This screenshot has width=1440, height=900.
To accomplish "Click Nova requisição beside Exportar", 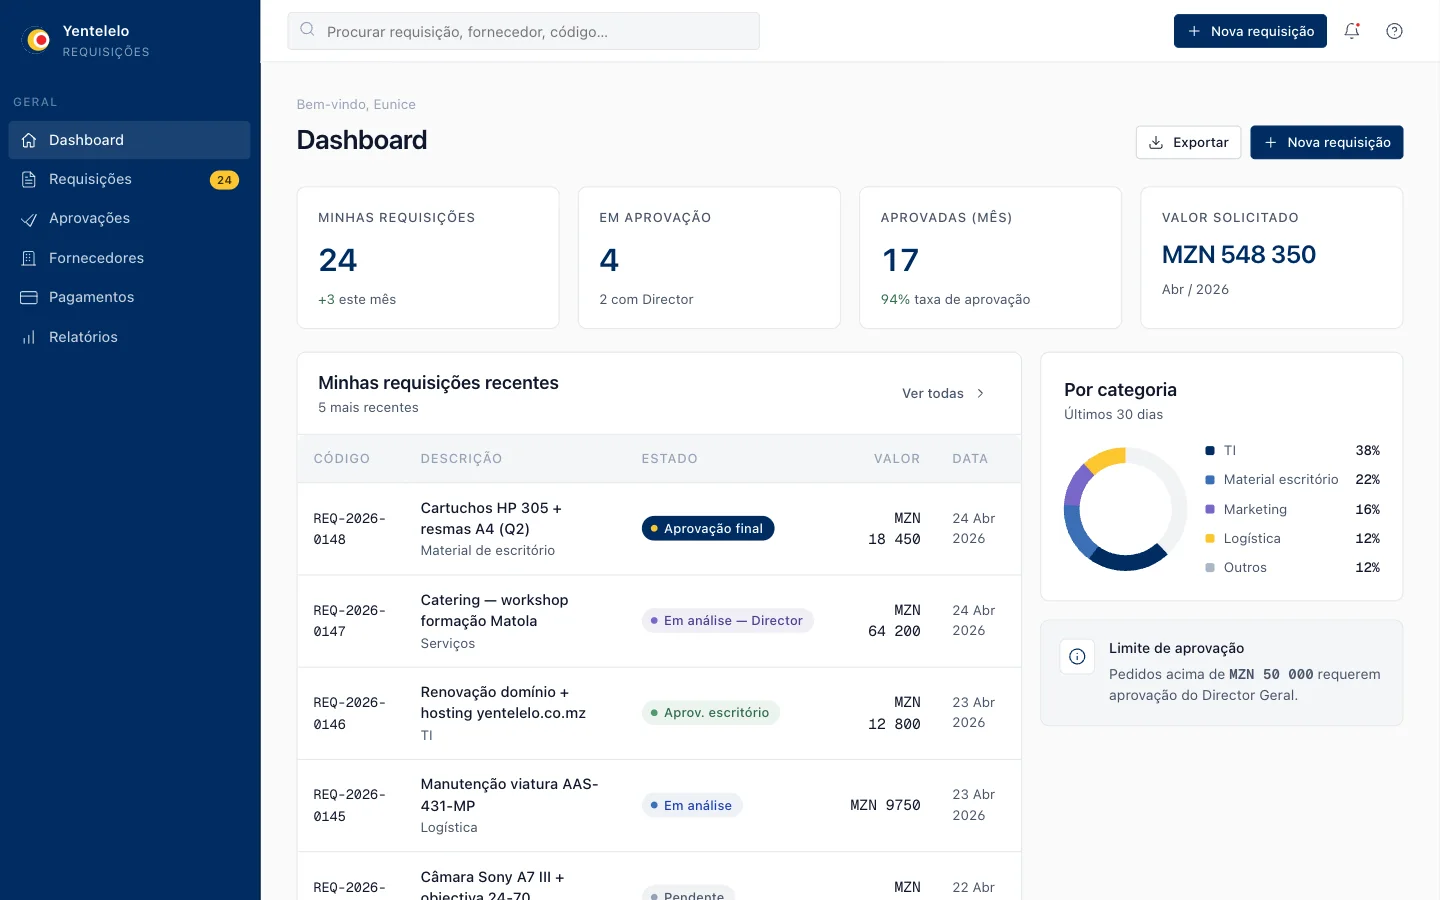I will coord(1327,142).
